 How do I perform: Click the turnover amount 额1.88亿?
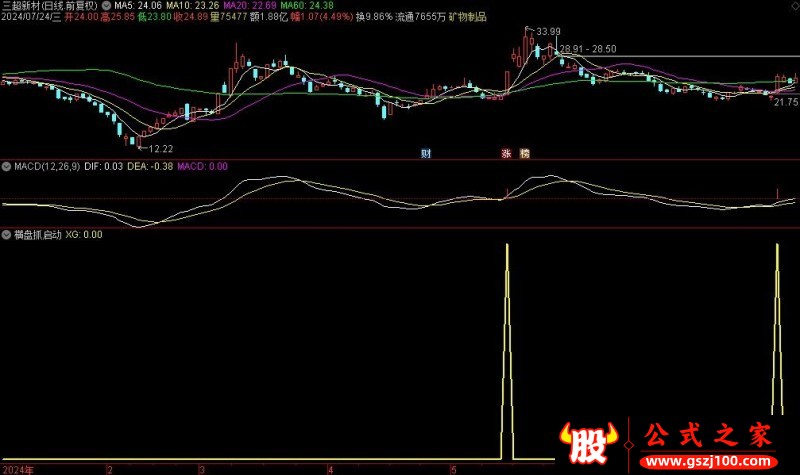269,17
